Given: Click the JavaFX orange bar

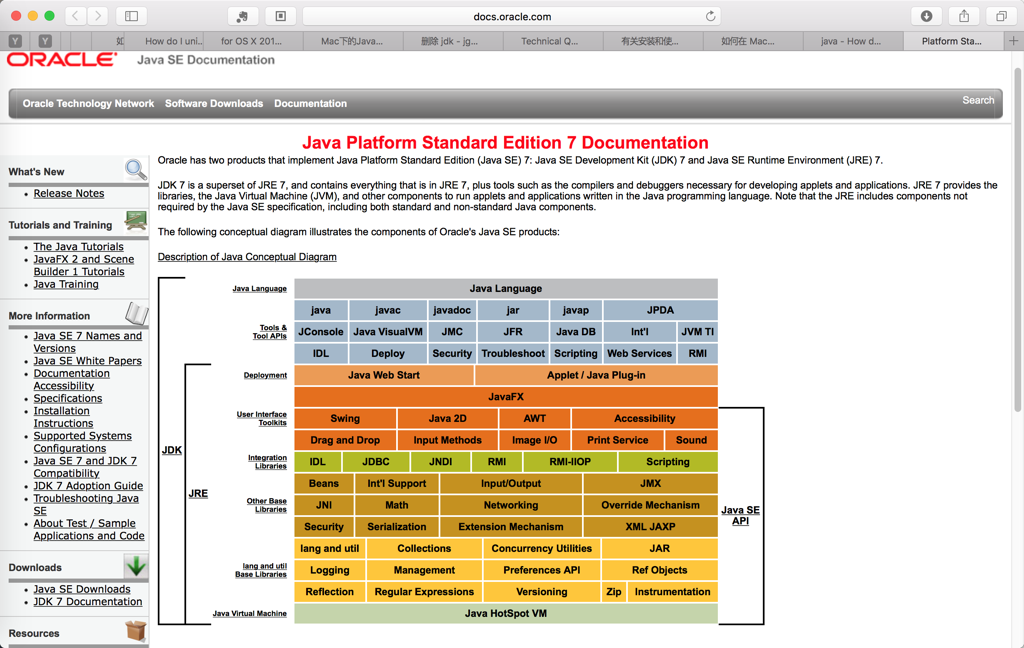Looking at the screenshot, I should click(x=505, y=397).
